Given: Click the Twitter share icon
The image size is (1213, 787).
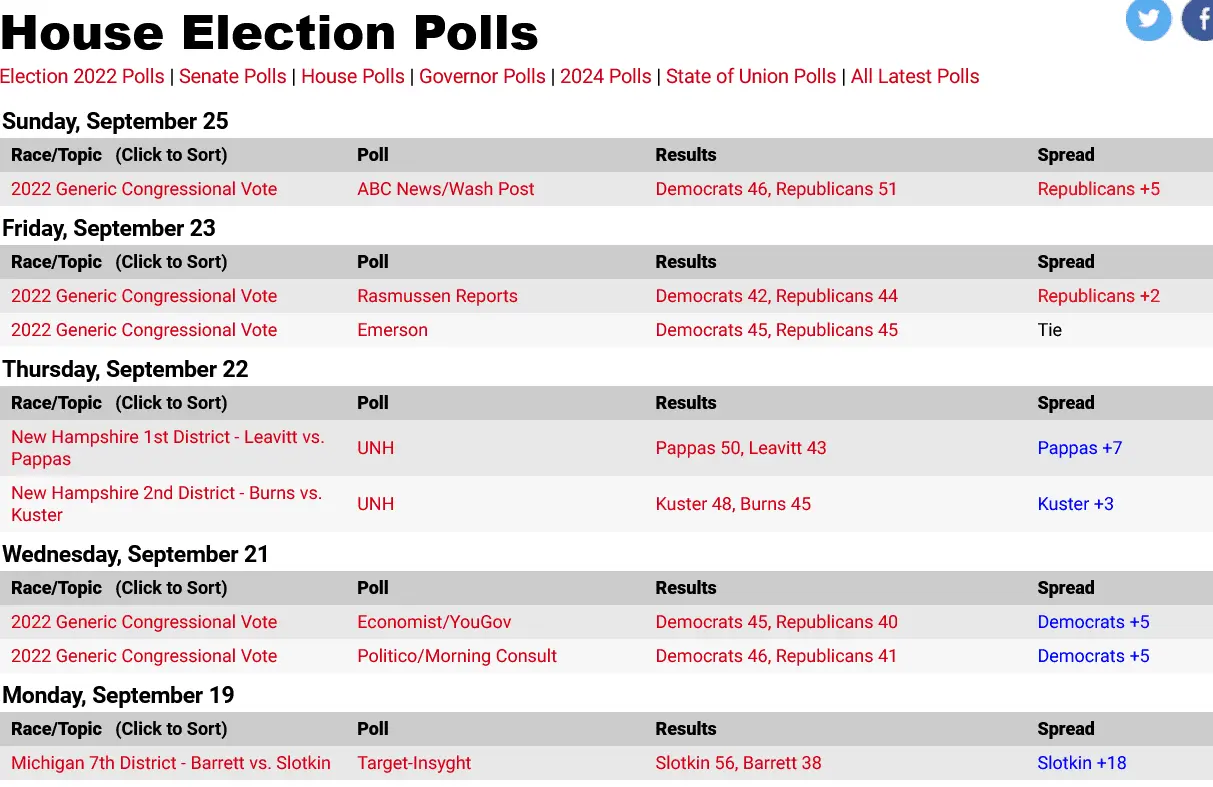Looking at the screenshot, I should click(x=1148, y=19).
